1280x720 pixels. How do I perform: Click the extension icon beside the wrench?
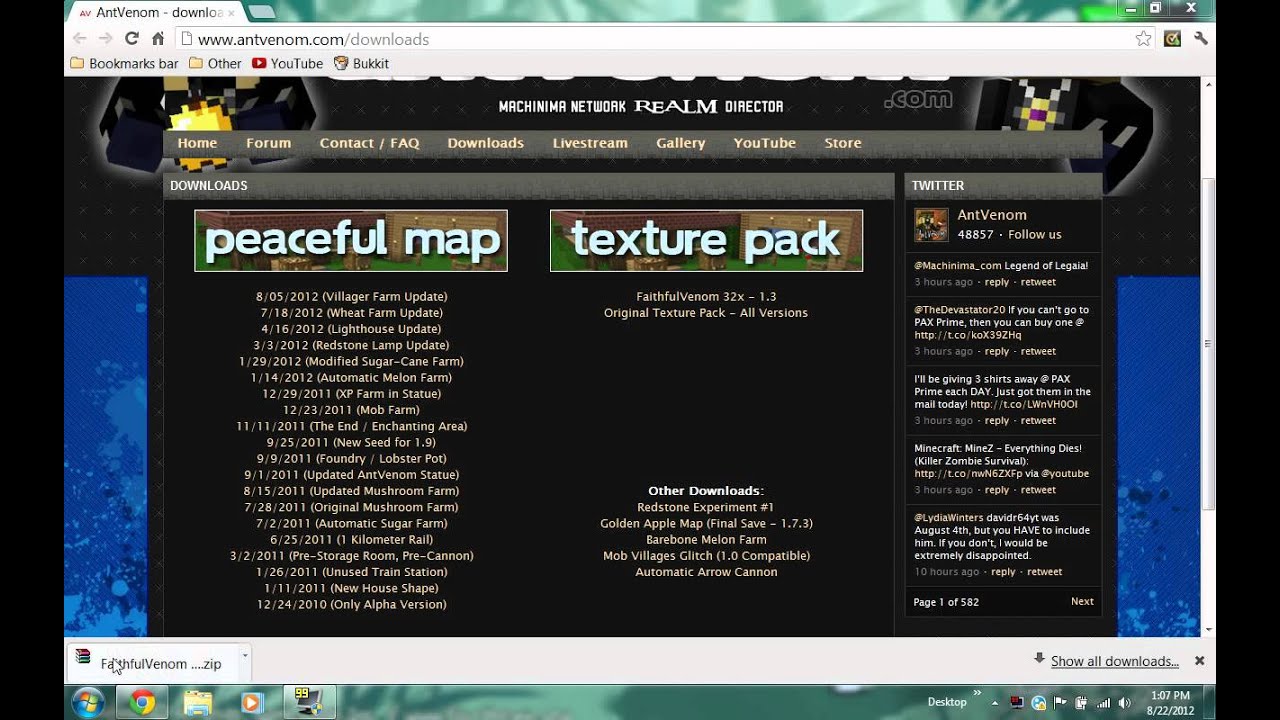point(1173,39)
